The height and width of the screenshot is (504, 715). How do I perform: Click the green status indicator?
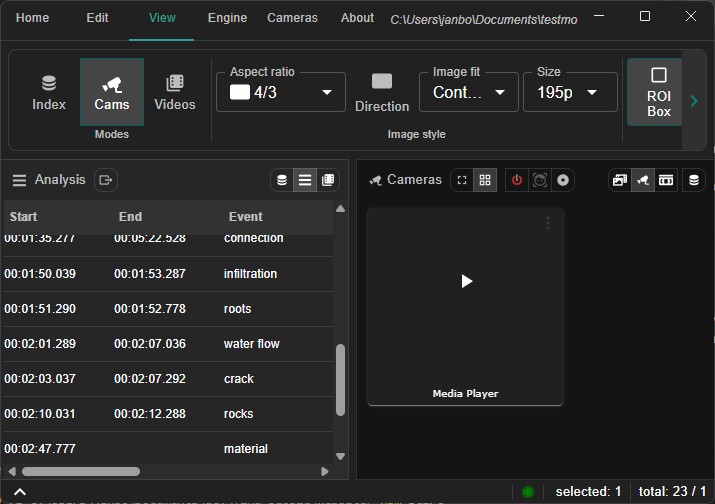click(528, 492)
